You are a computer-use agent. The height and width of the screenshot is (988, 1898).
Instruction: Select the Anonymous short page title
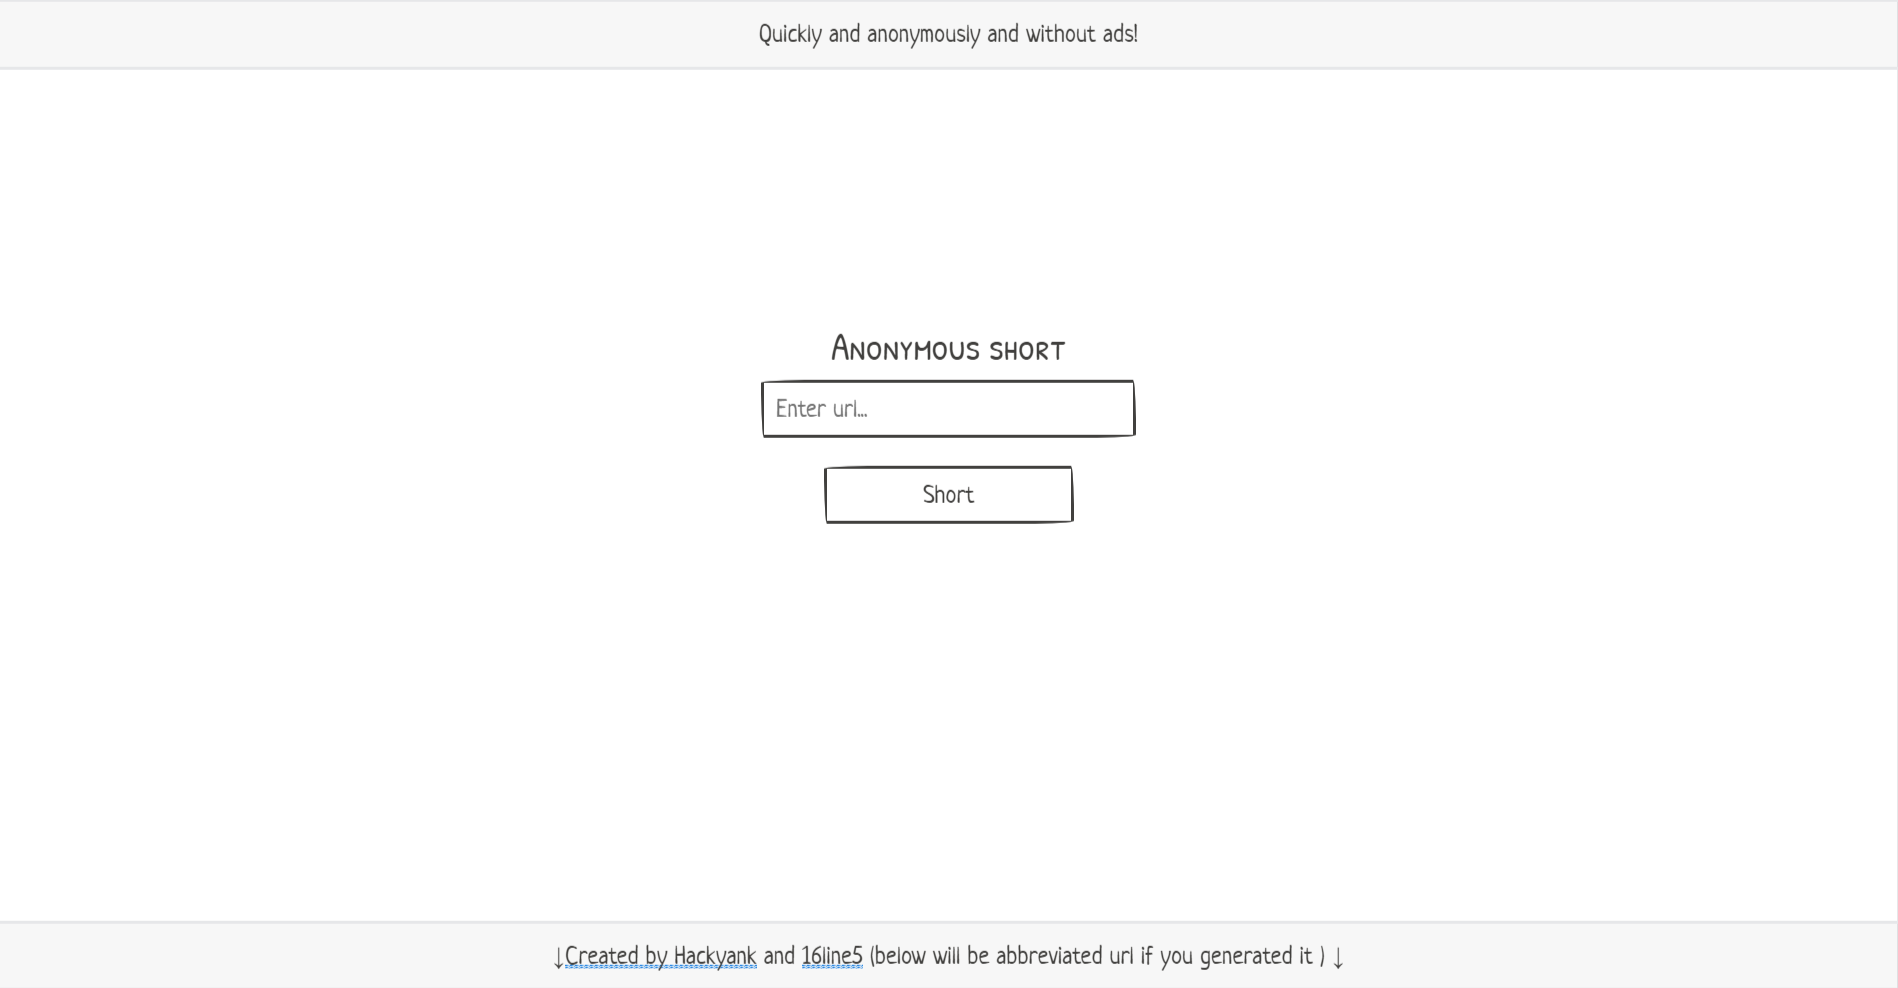[947, 348]
